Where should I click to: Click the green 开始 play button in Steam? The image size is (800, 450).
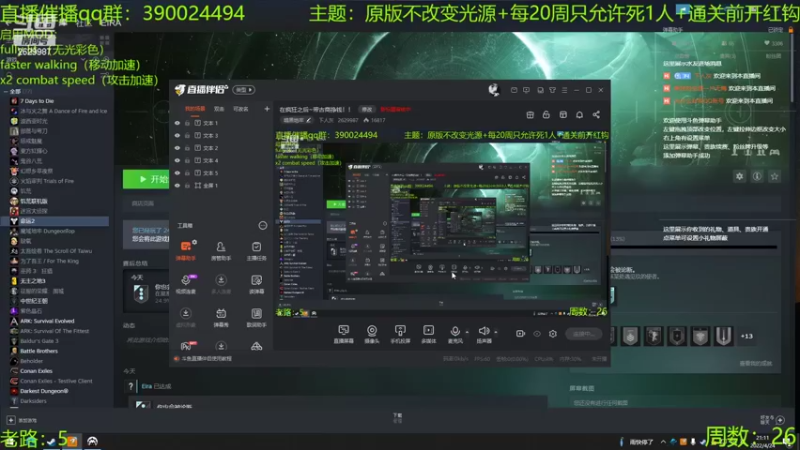click(x=146, y=179)
